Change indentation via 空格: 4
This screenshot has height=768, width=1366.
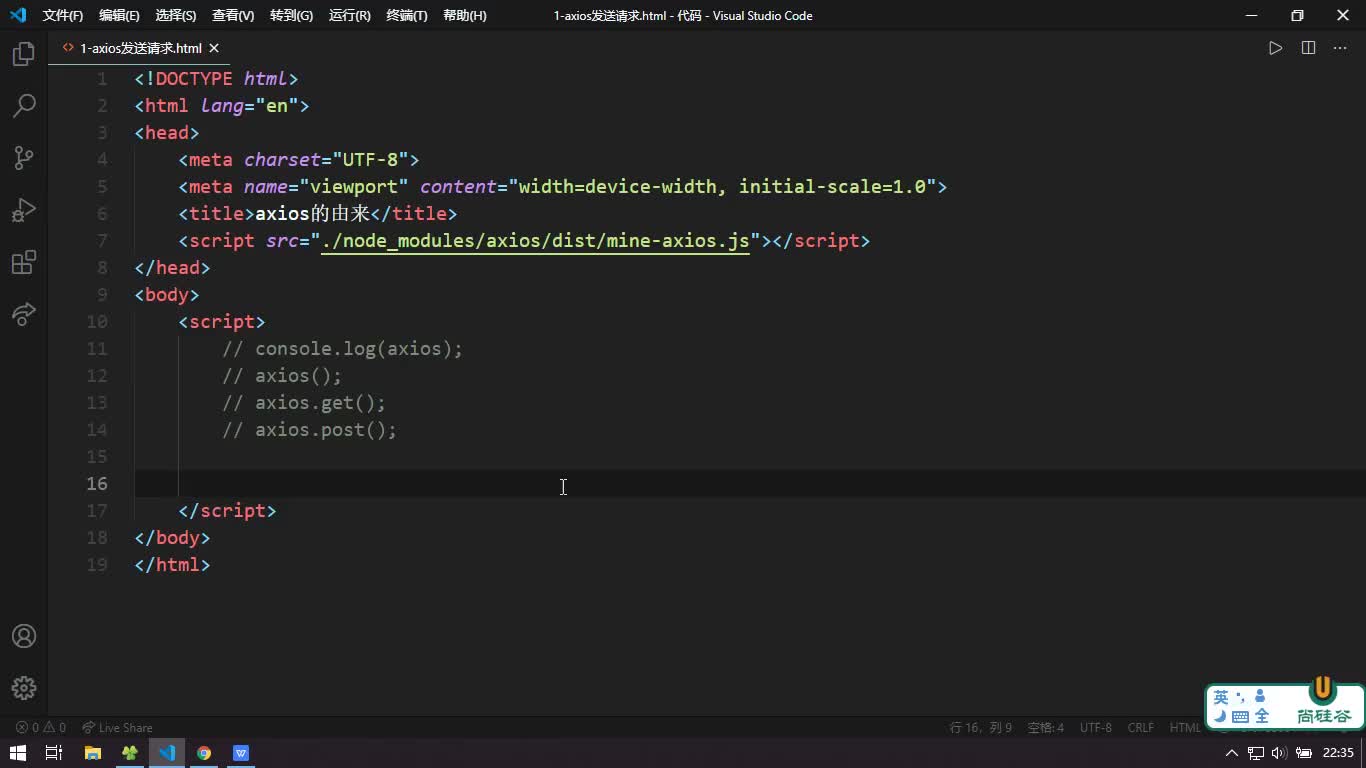[1046, 728]
